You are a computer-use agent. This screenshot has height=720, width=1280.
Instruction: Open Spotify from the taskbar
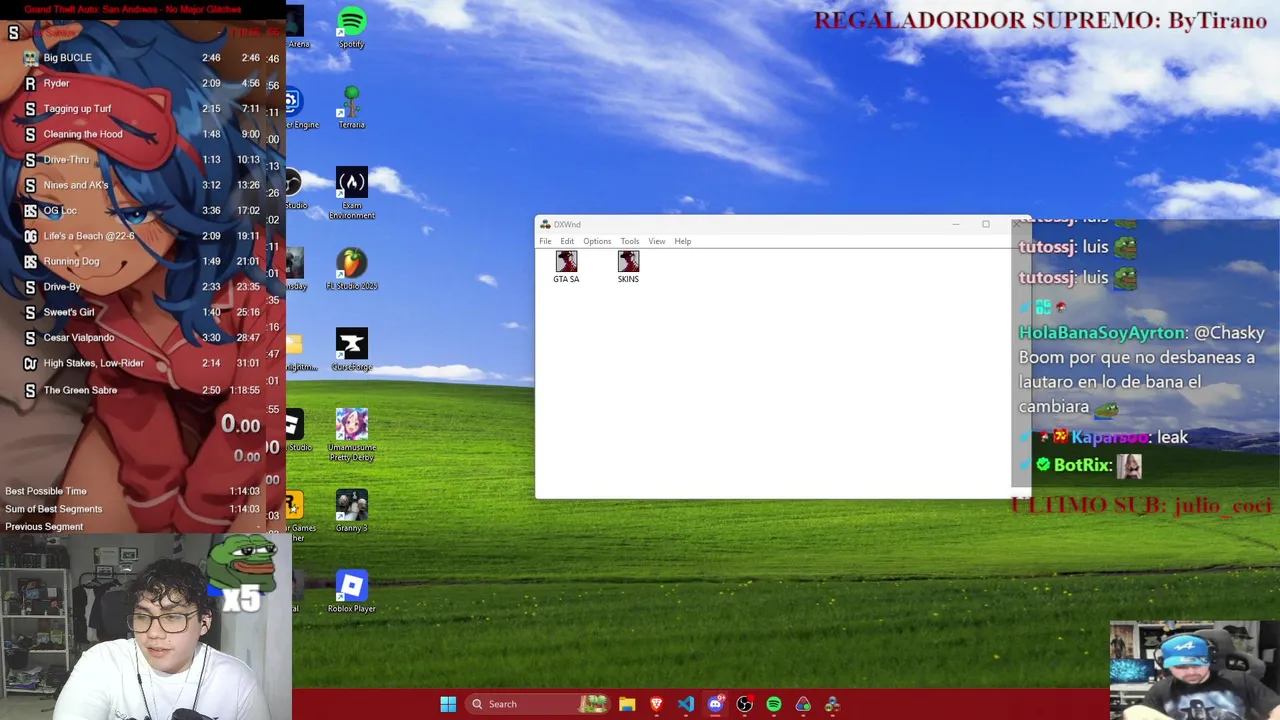[774, 704]
